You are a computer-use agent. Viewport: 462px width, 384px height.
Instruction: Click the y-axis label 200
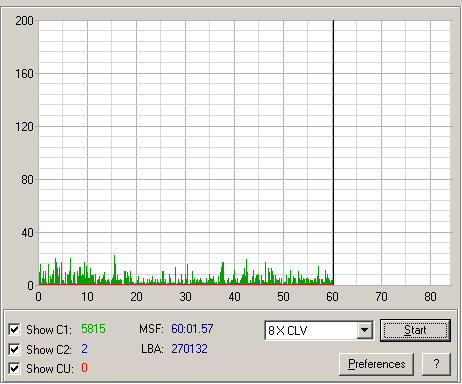point(24,21)
